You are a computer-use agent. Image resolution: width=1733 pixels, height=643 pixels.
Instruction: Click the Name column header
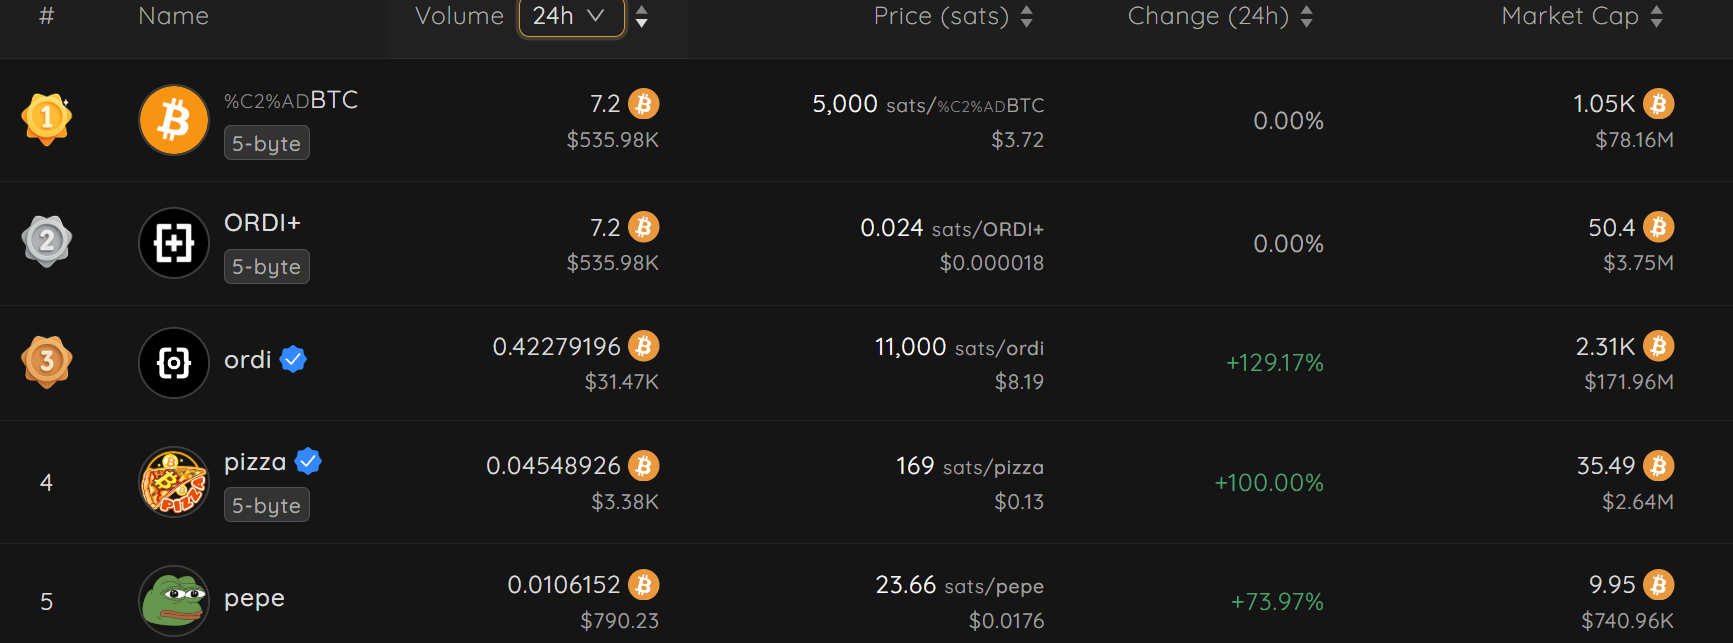(174, 16)
